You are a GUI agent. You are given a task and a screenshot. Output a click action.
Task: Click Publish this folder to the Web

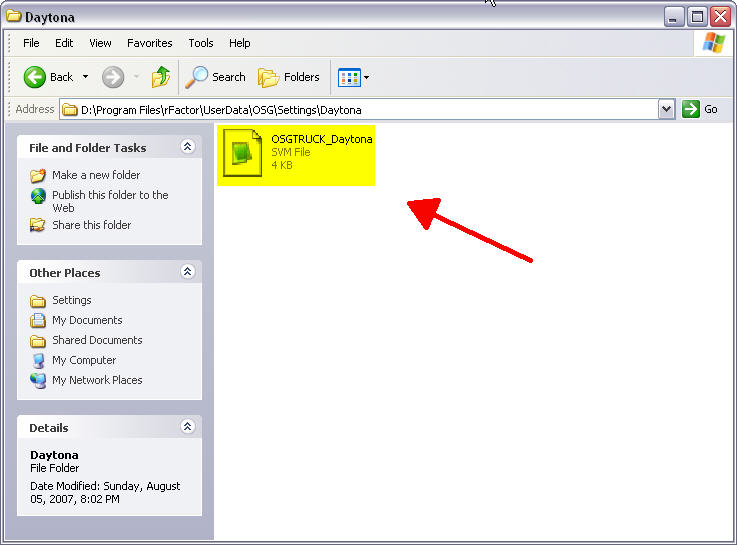pos(110,201)
